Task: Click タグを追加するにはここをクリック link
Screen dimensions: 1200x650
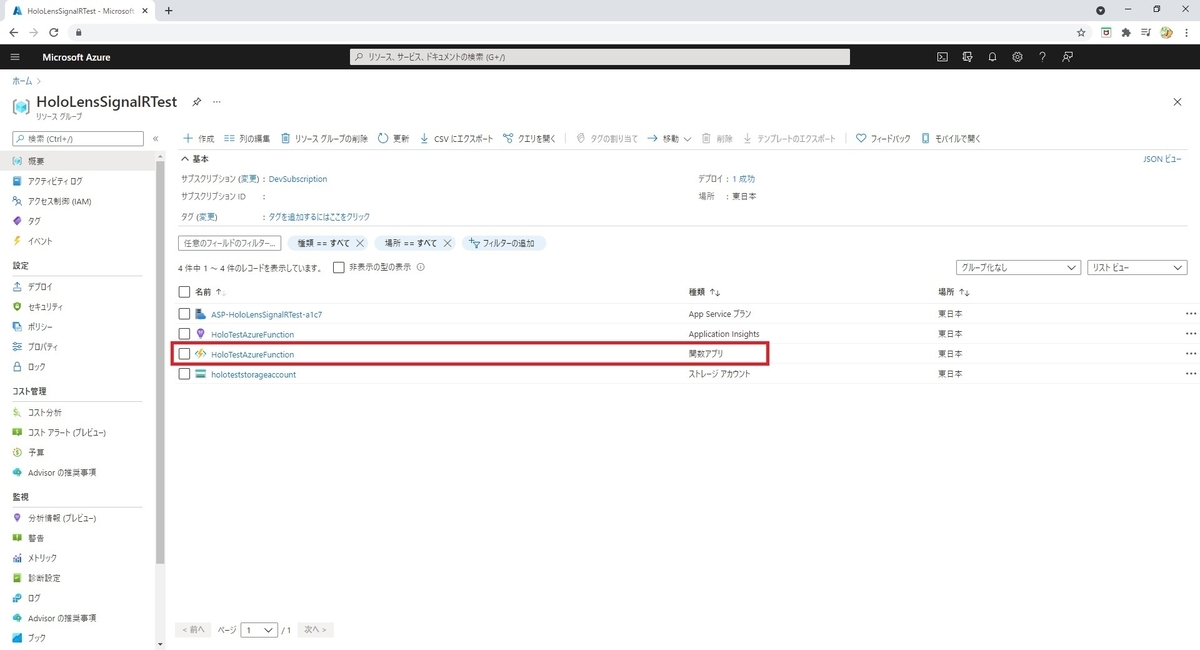Action: pos(319,216)
